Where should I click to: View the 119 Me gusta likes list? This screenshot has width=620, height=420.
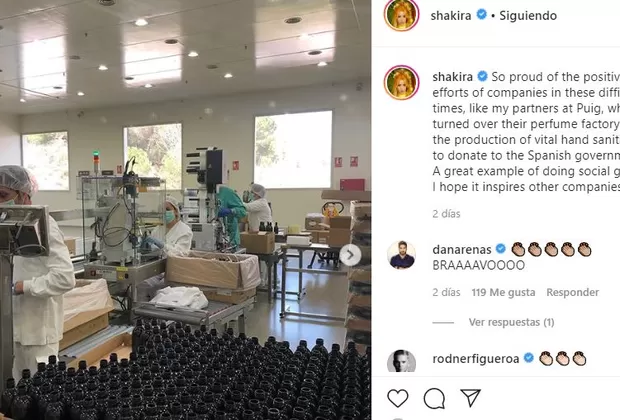click(x=503, y=292)
